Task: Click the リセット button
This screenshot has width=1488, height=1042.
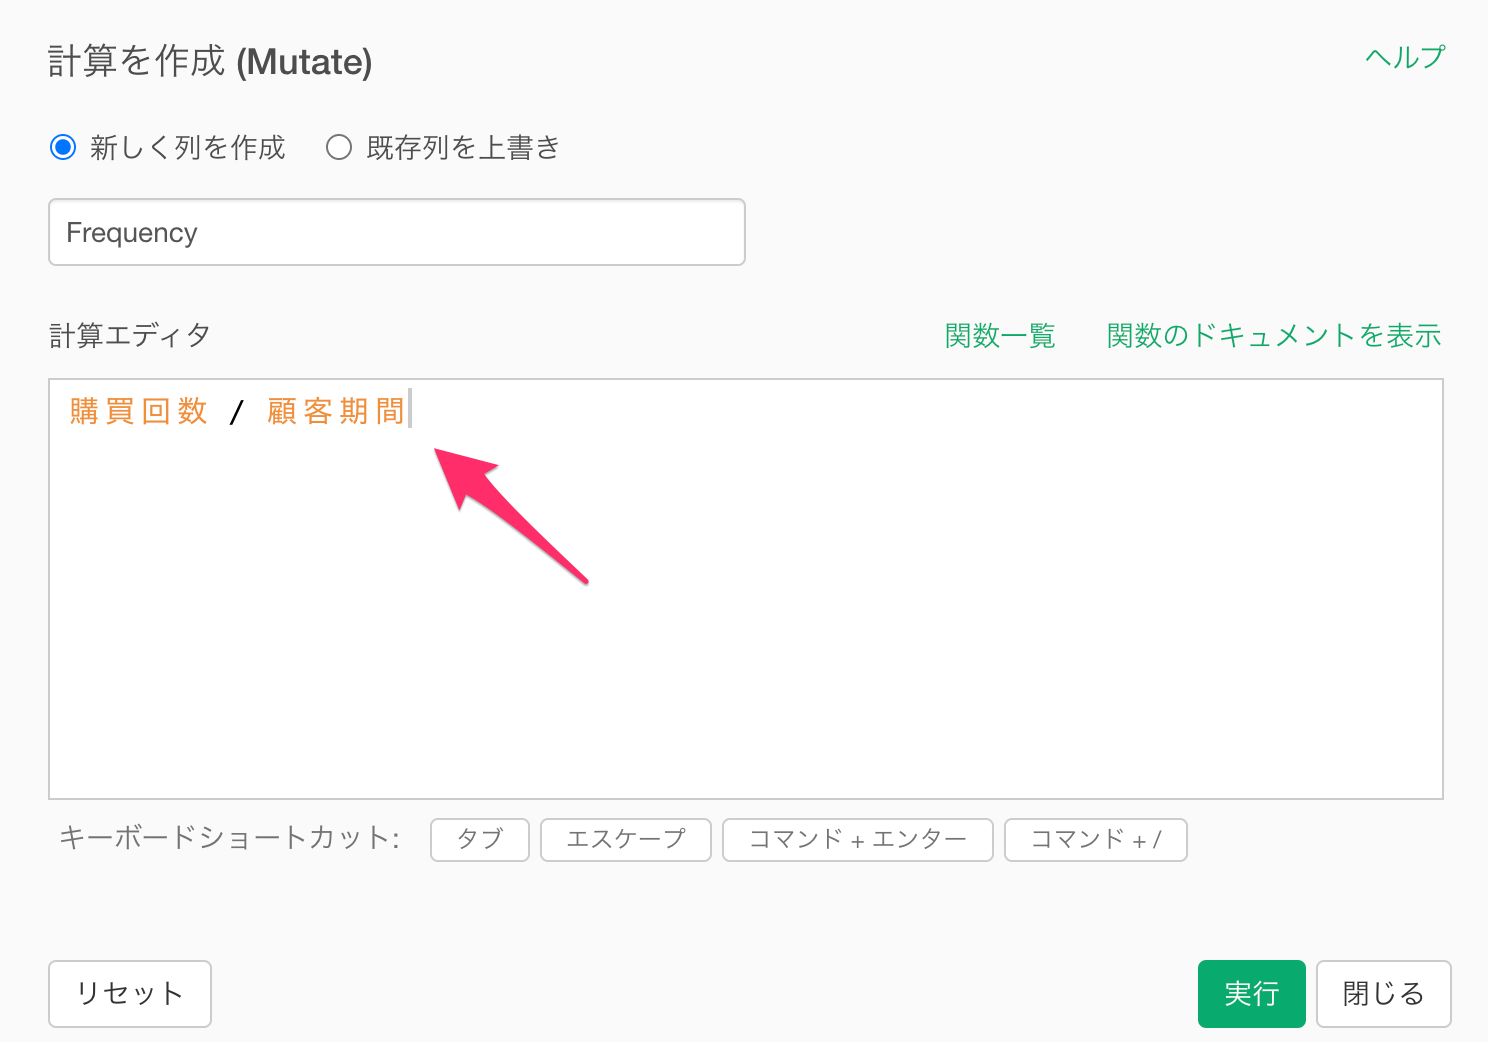Action: click(130, 994)
